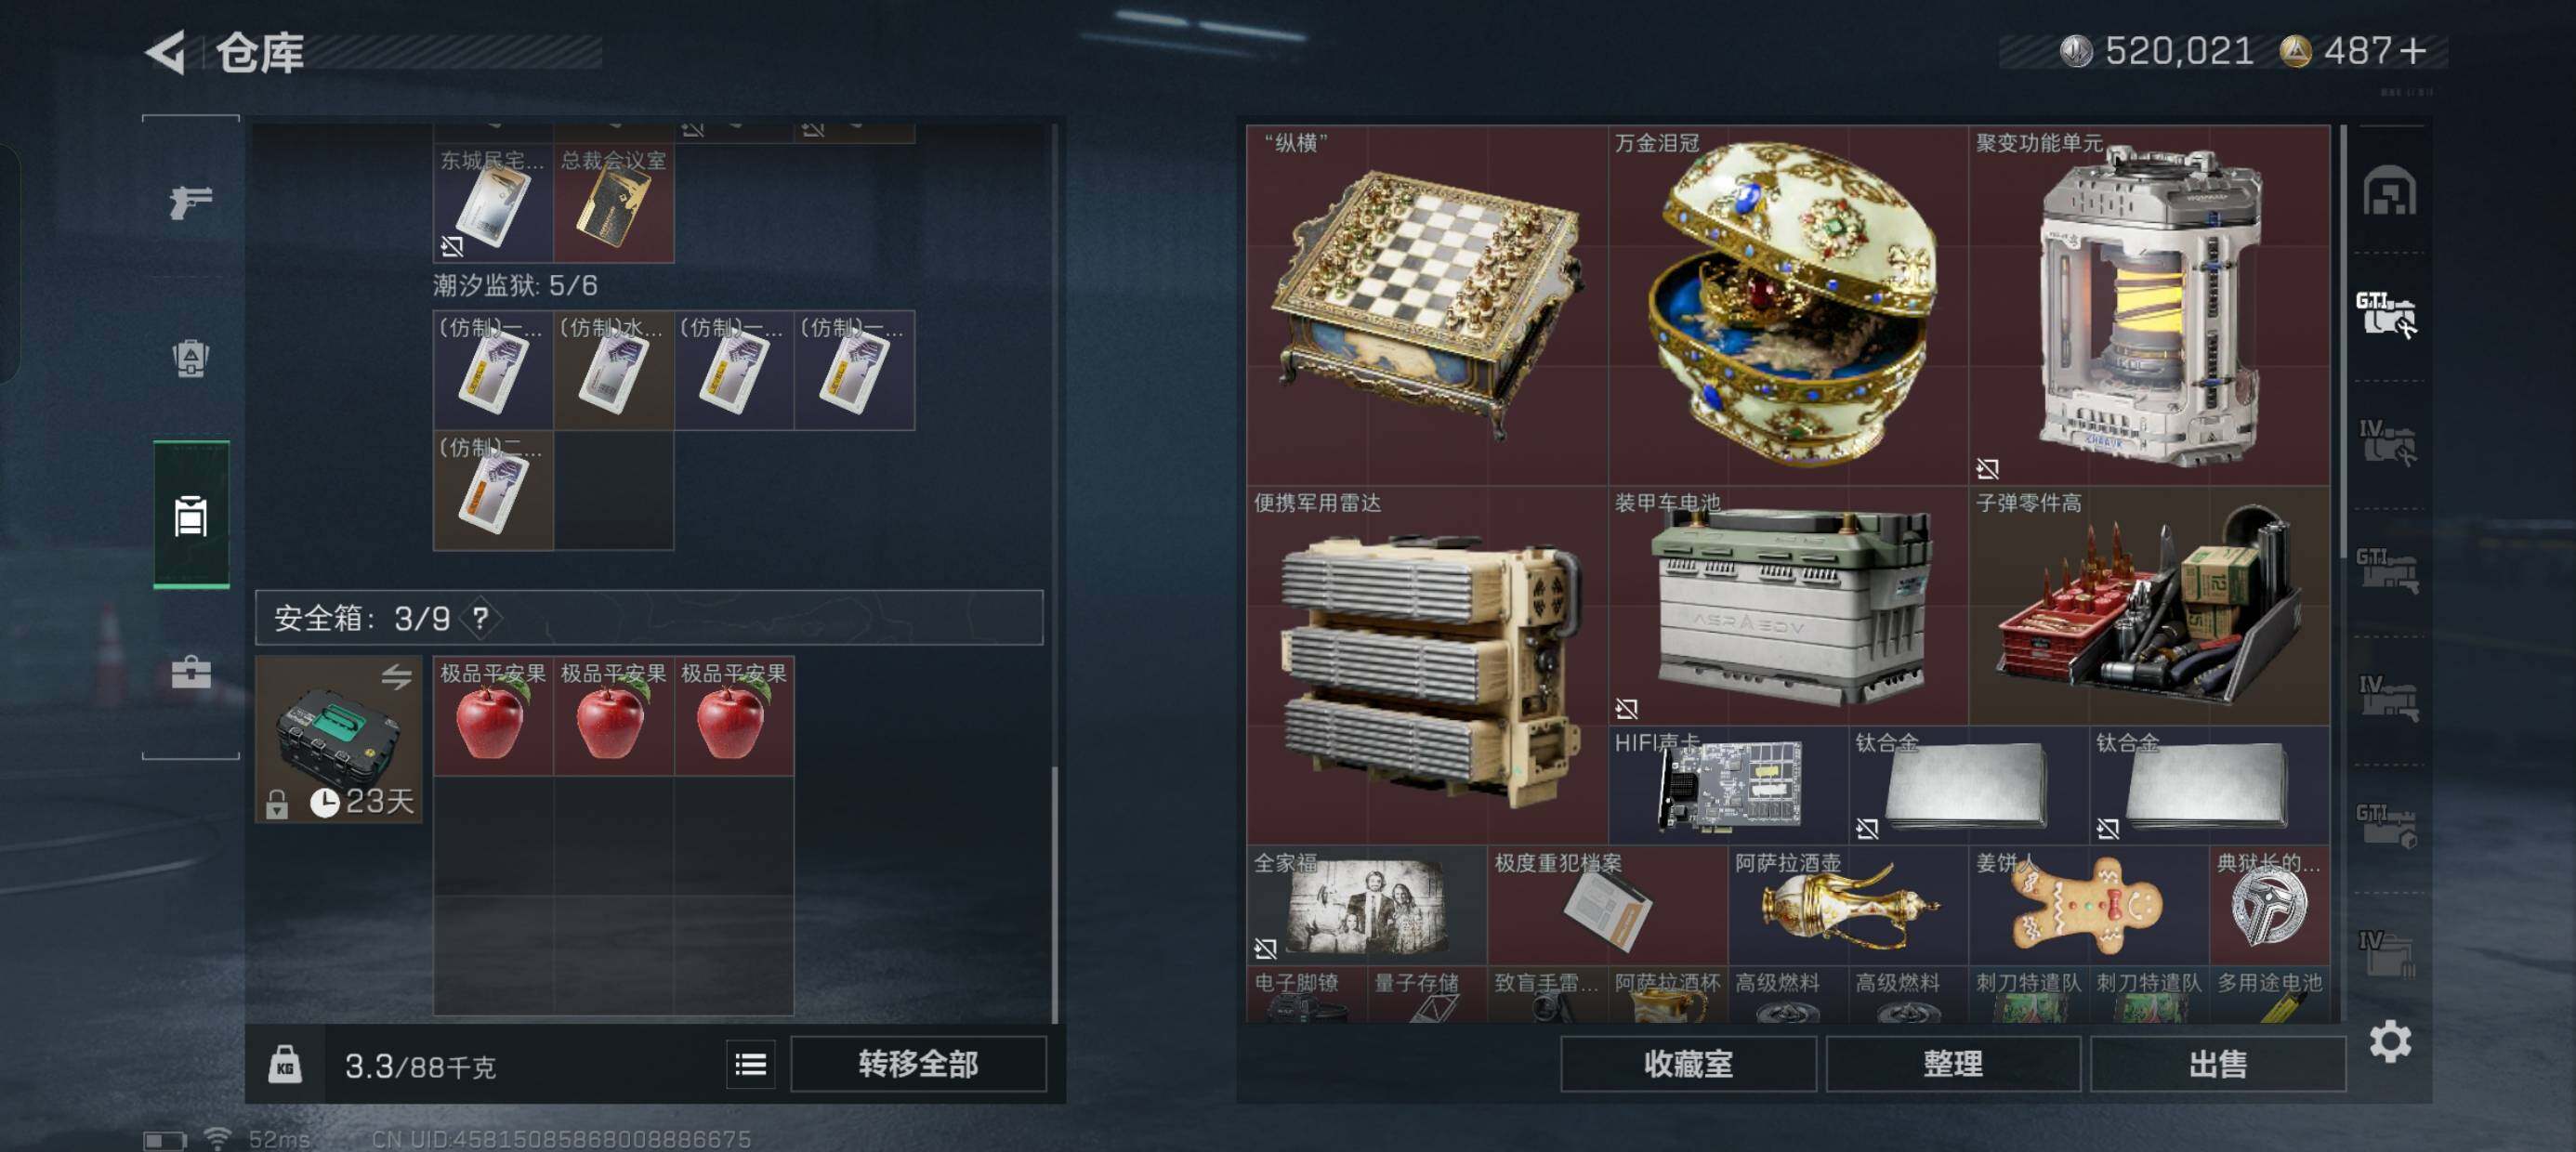Go back using the arrow beside 仓库
Image resolution: width=2576 pixels, height=1152 pixels.
[166, 52]
